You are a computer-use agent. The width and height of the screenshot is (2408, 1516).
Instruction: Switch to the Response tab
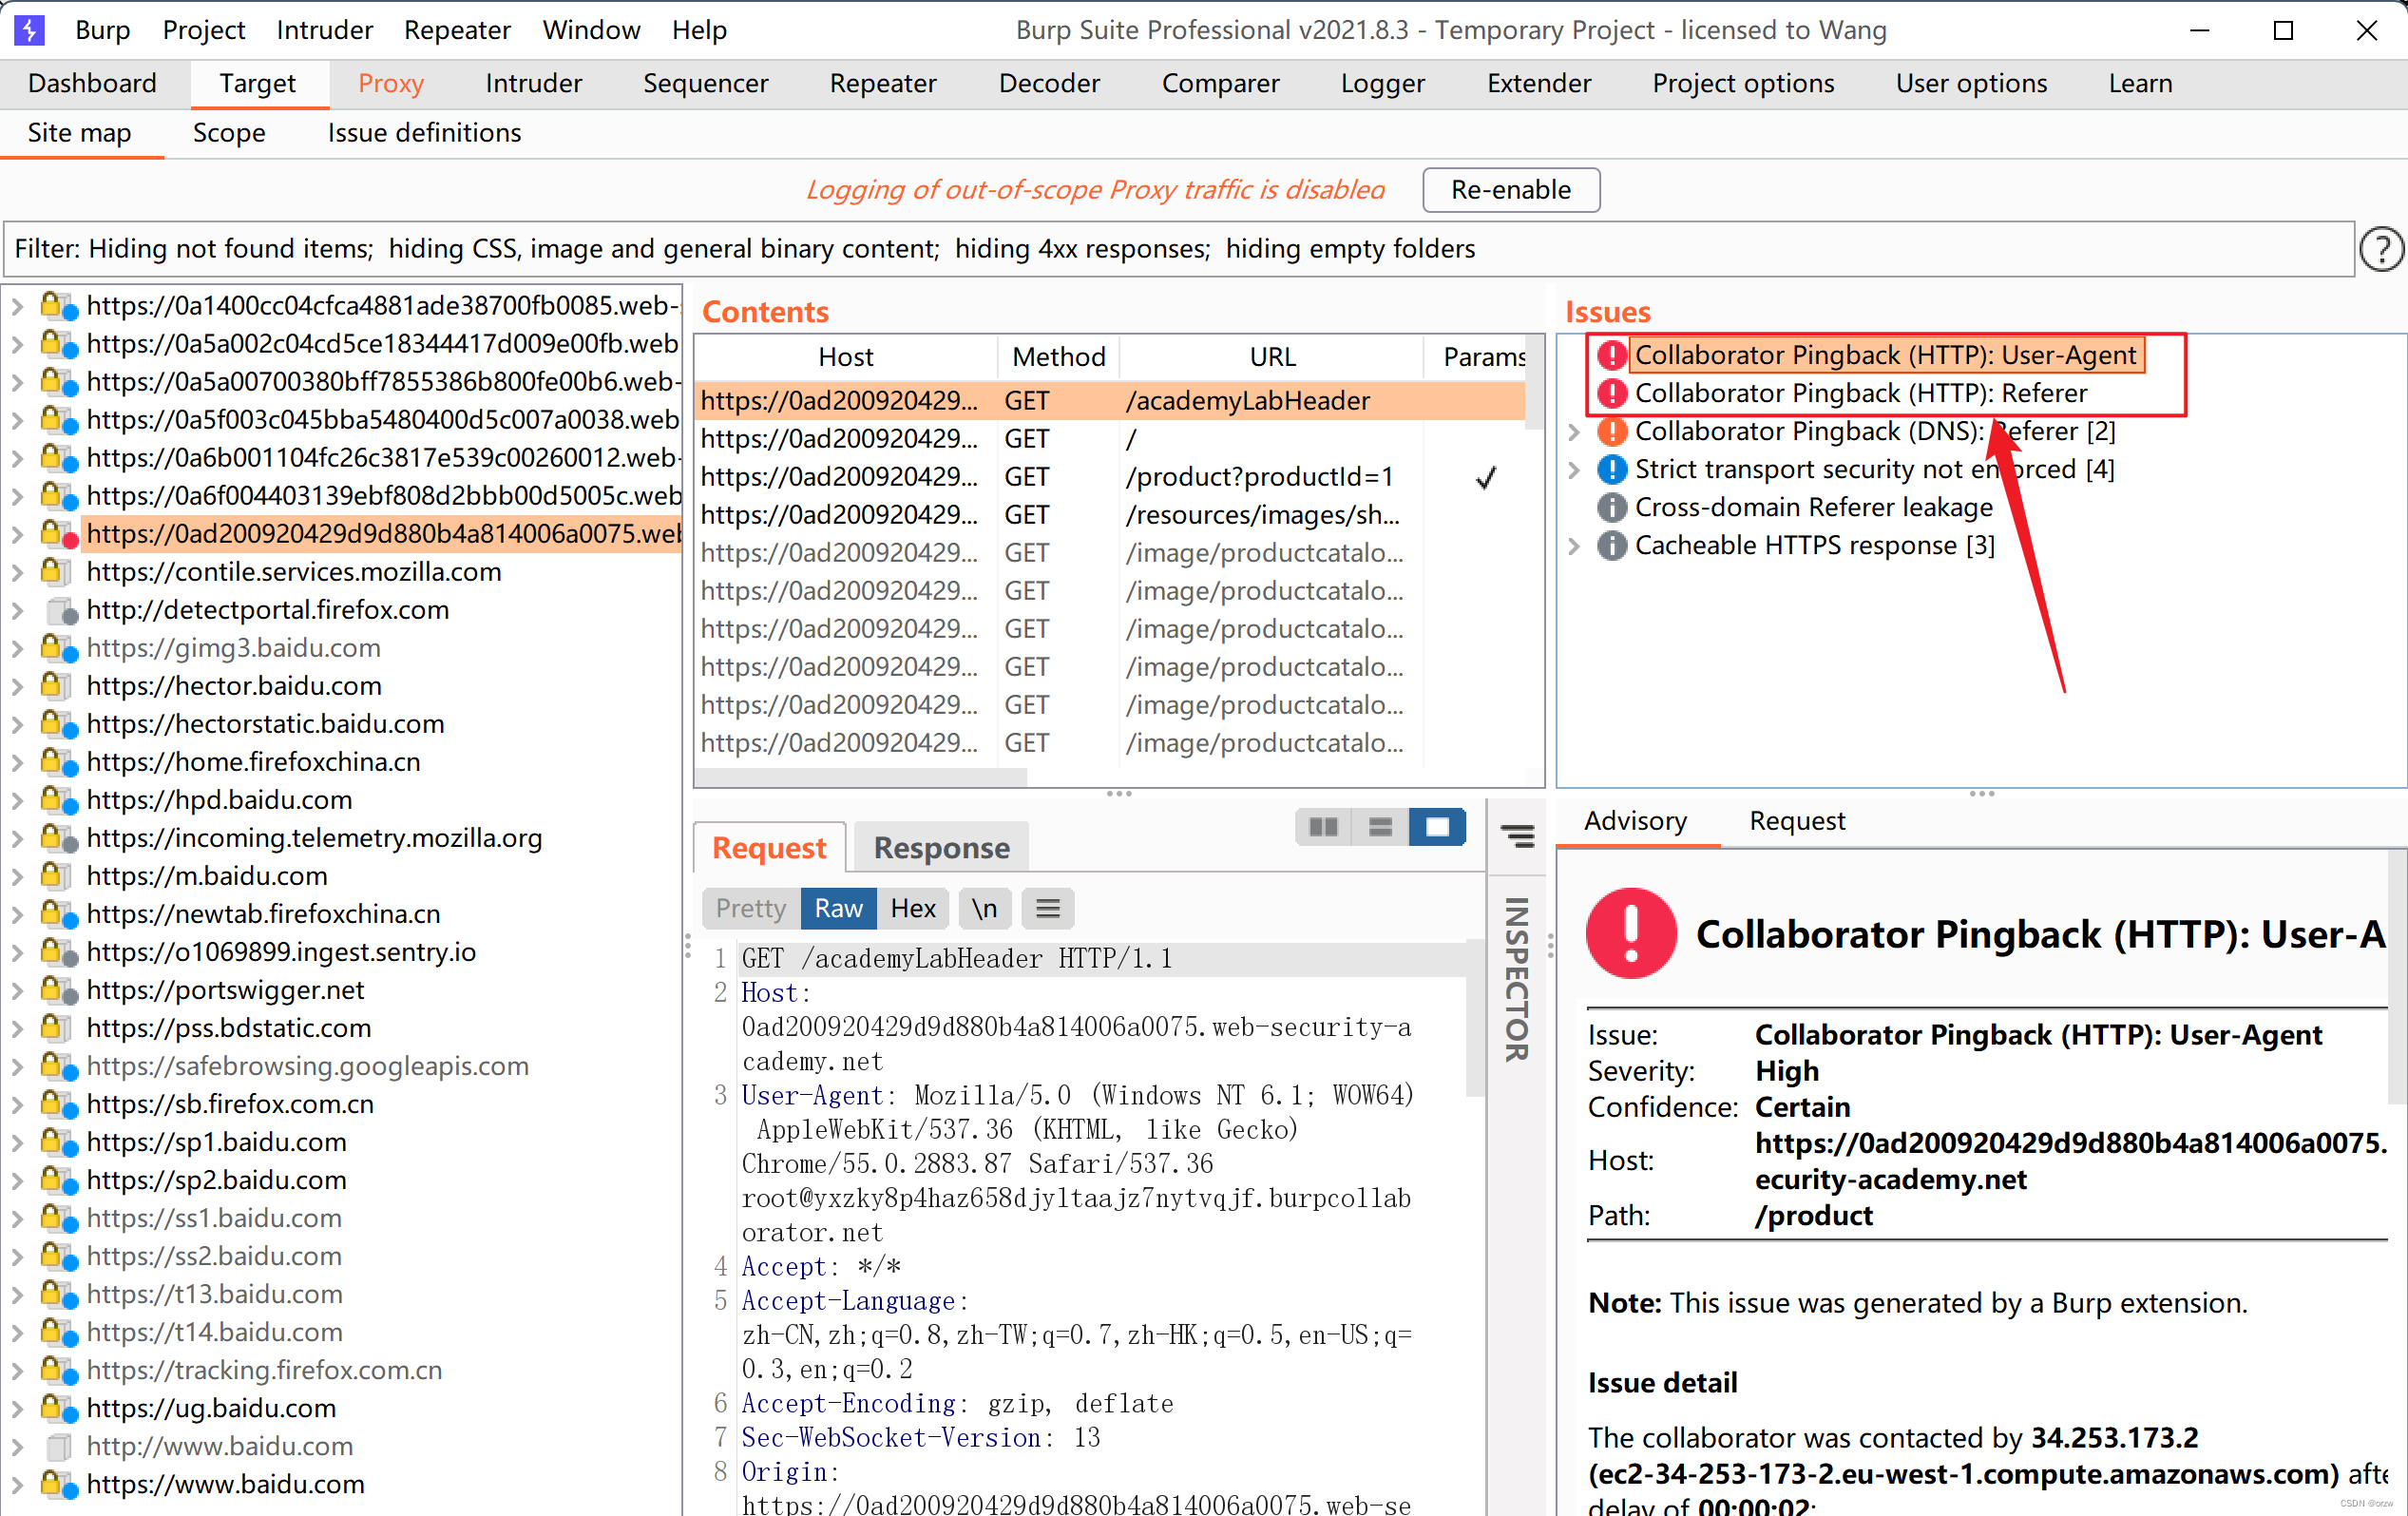click(941, 848)
